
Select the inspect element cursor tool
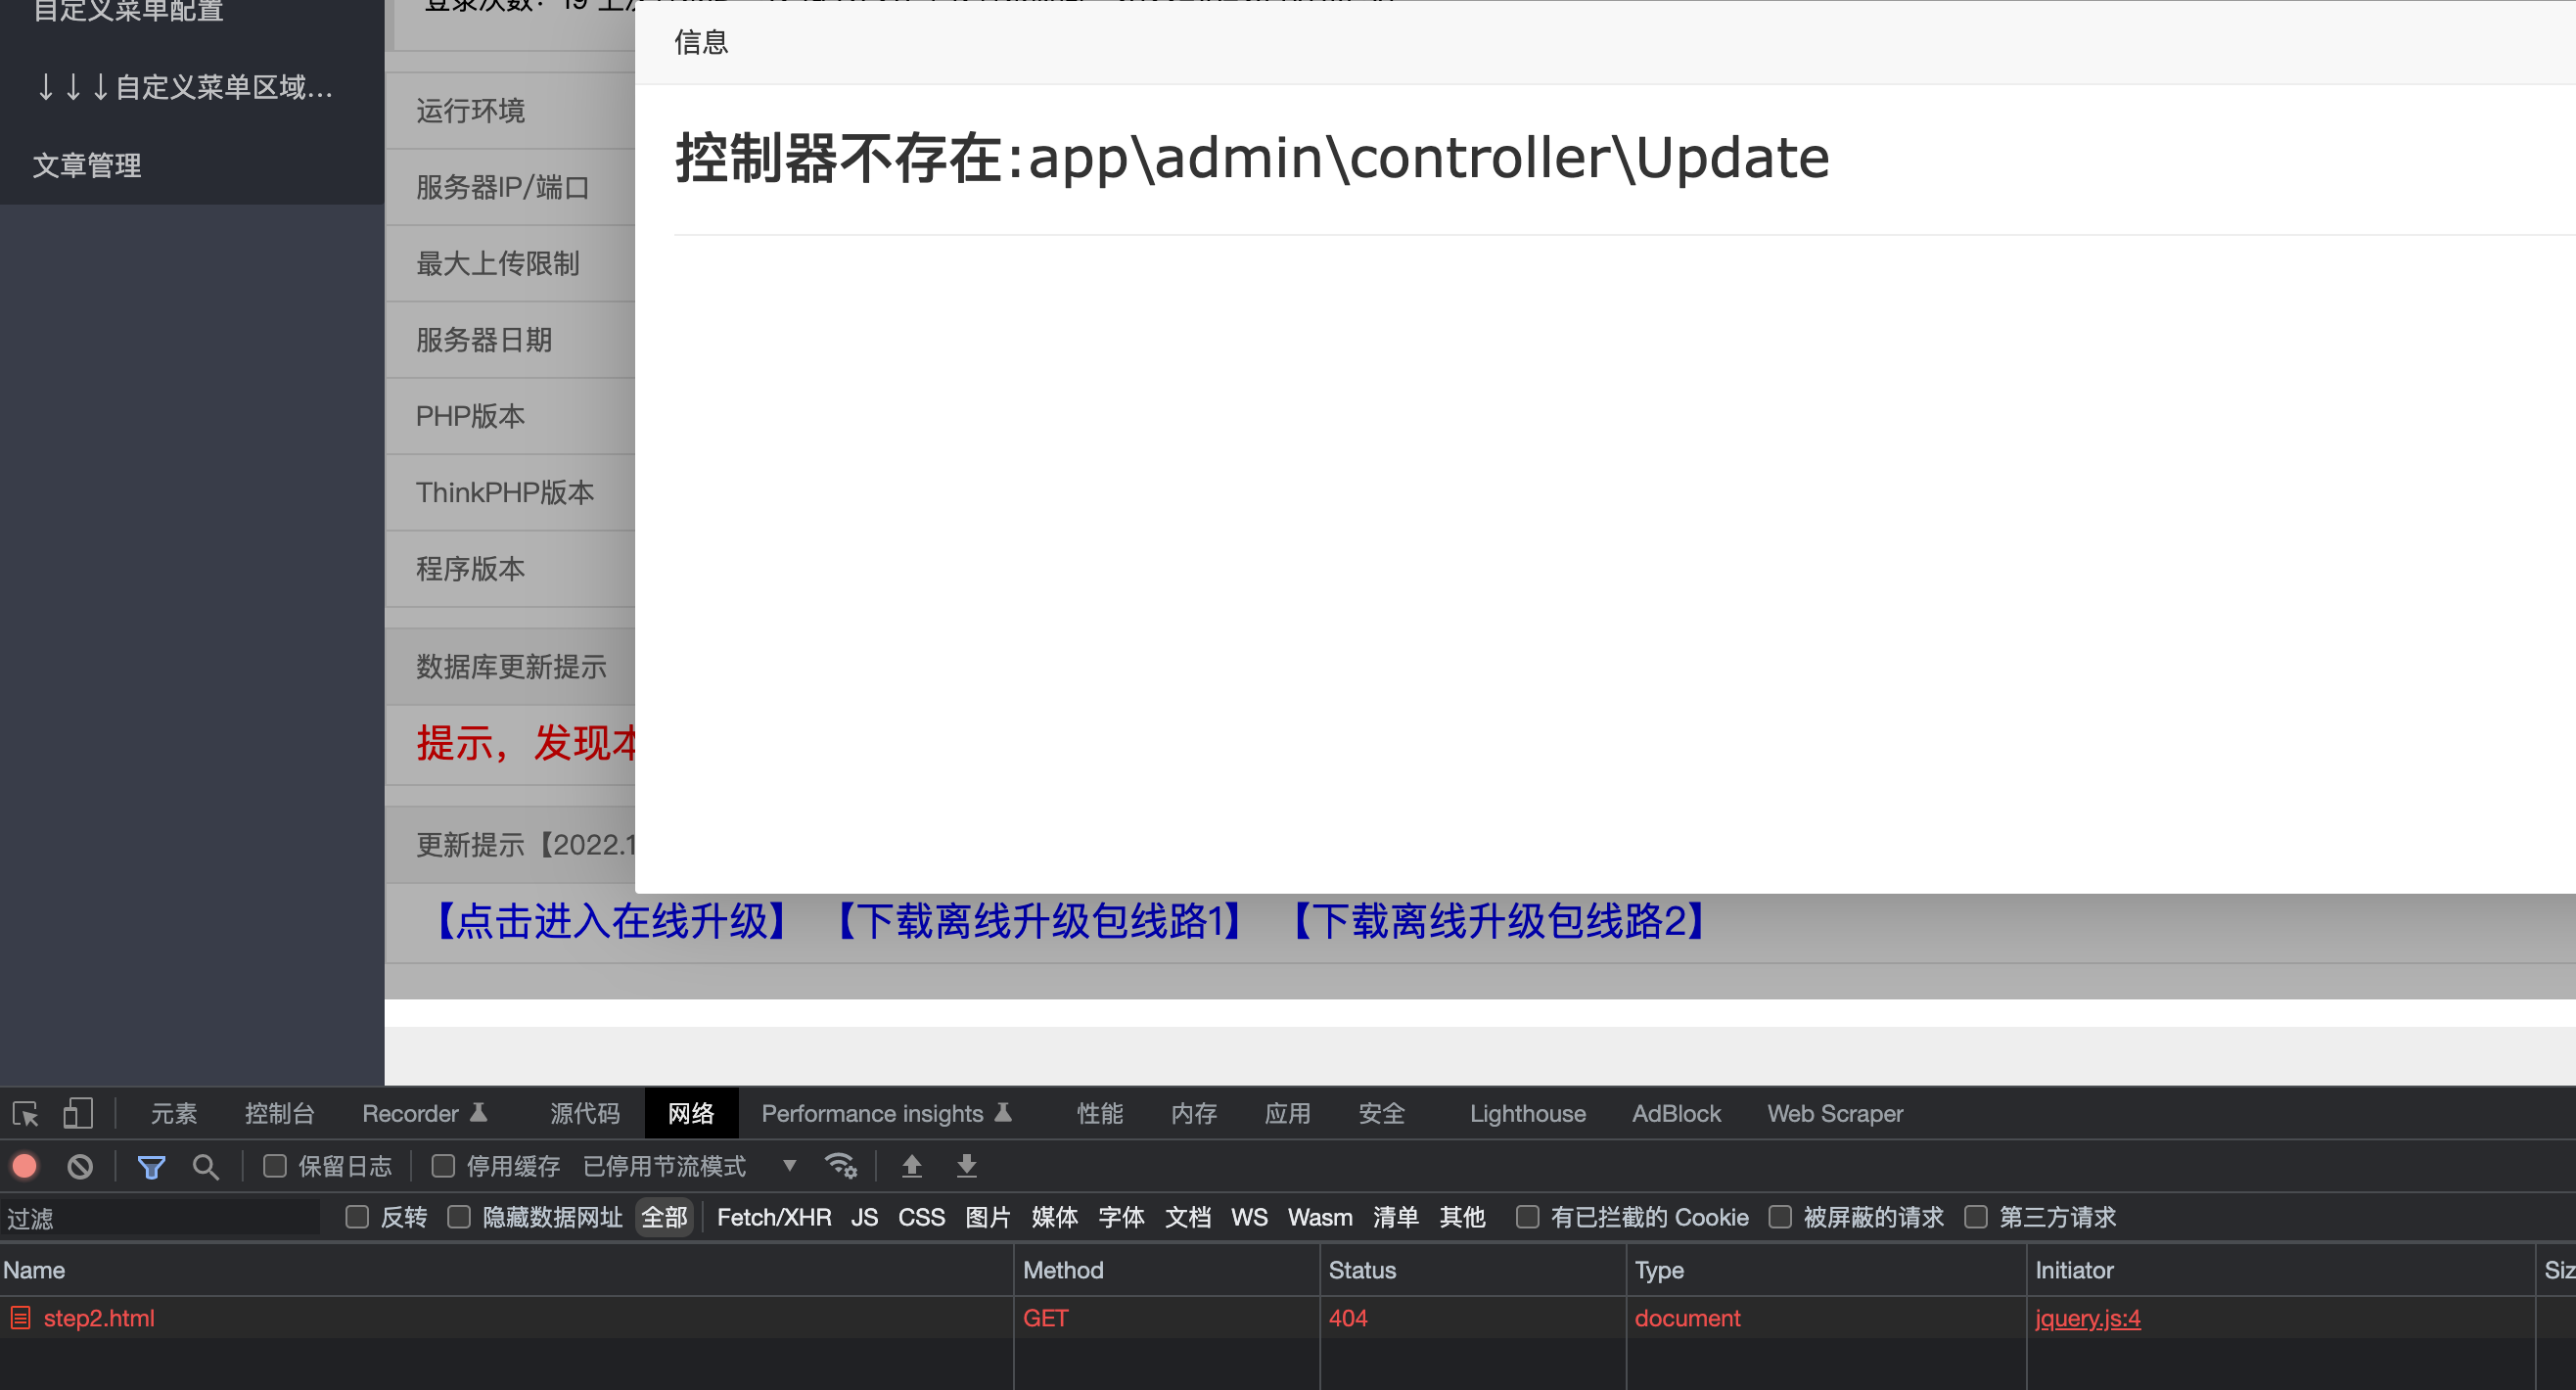tap(24, 1113)
